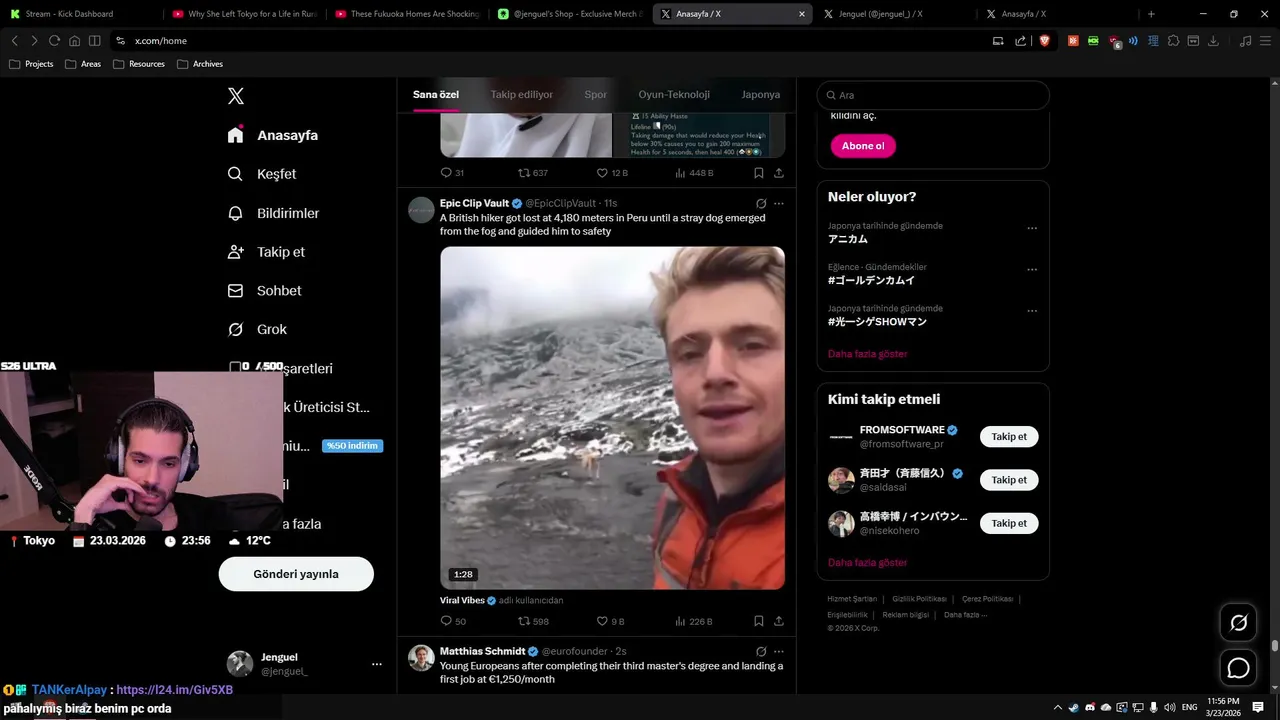Open Bildirimler notifications

point(273,213)
